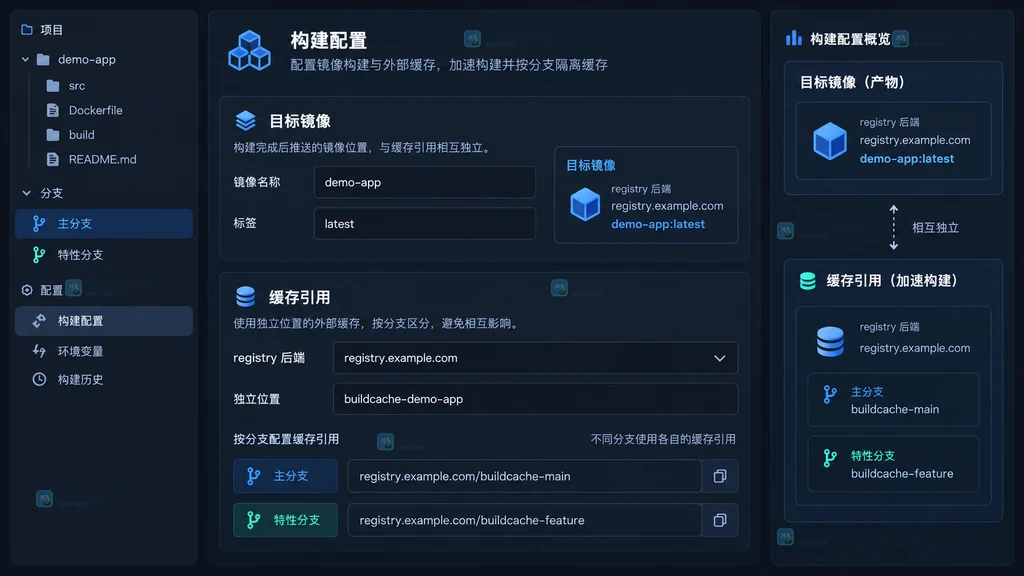This screenshot has height=576, width=1024.
Task: Copy the buildcache-feature reference
Action: (720, 520)
